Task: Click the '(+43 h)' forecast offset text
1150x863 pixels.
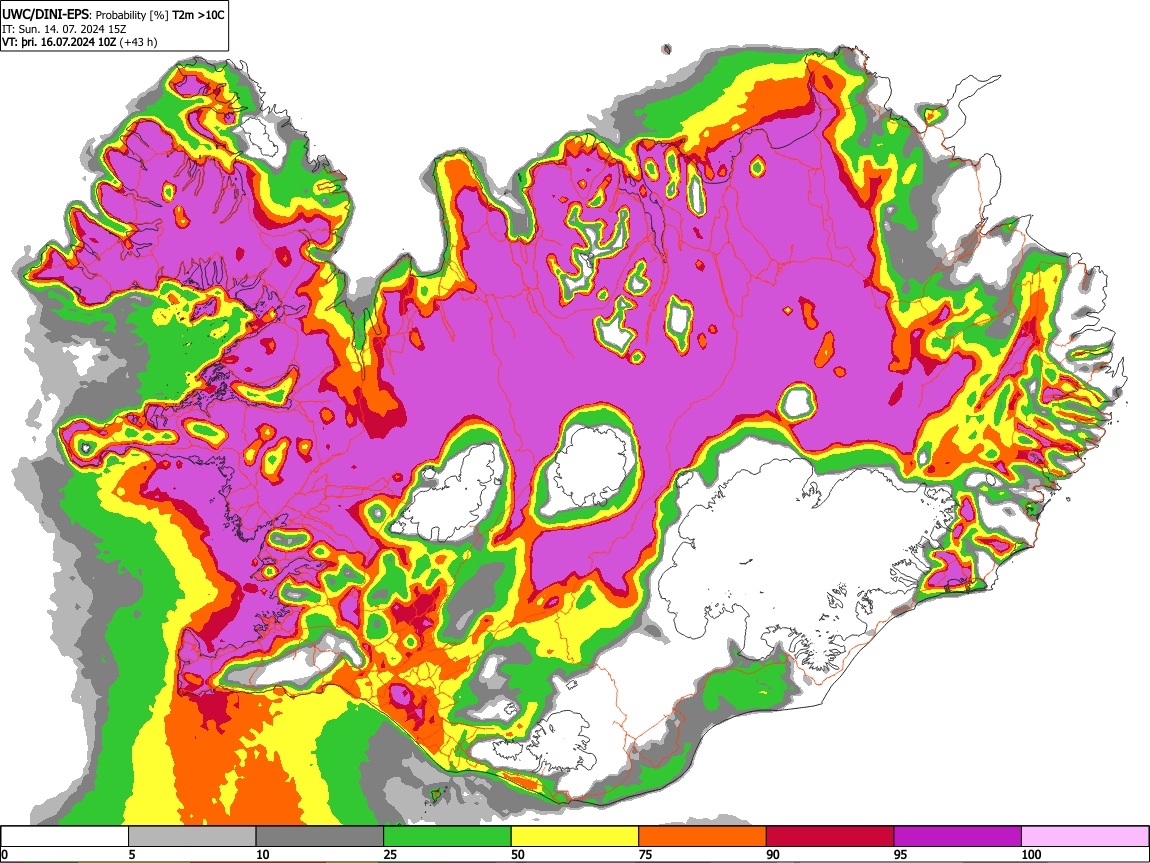Action: [139, 42]
